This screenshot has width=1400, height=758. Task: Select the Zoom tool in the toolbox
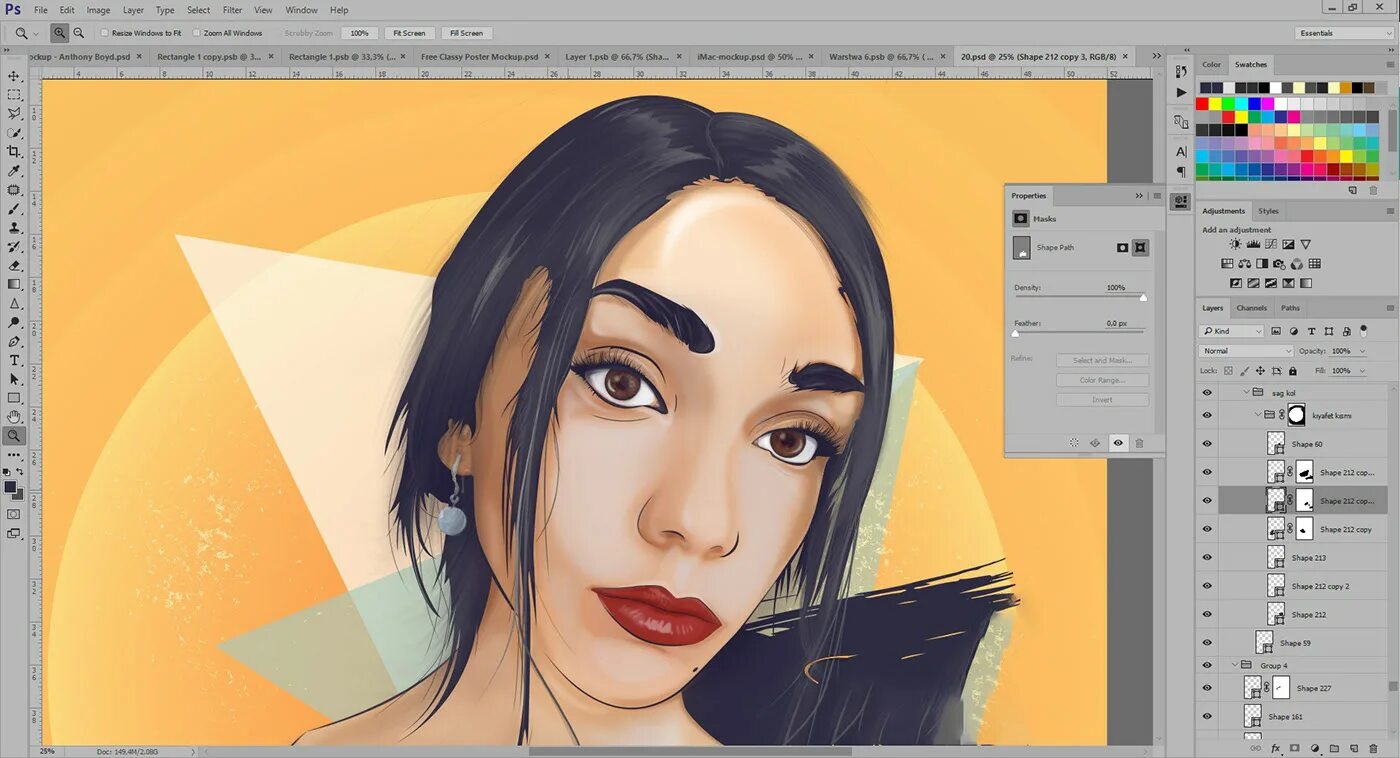(14, 435)
